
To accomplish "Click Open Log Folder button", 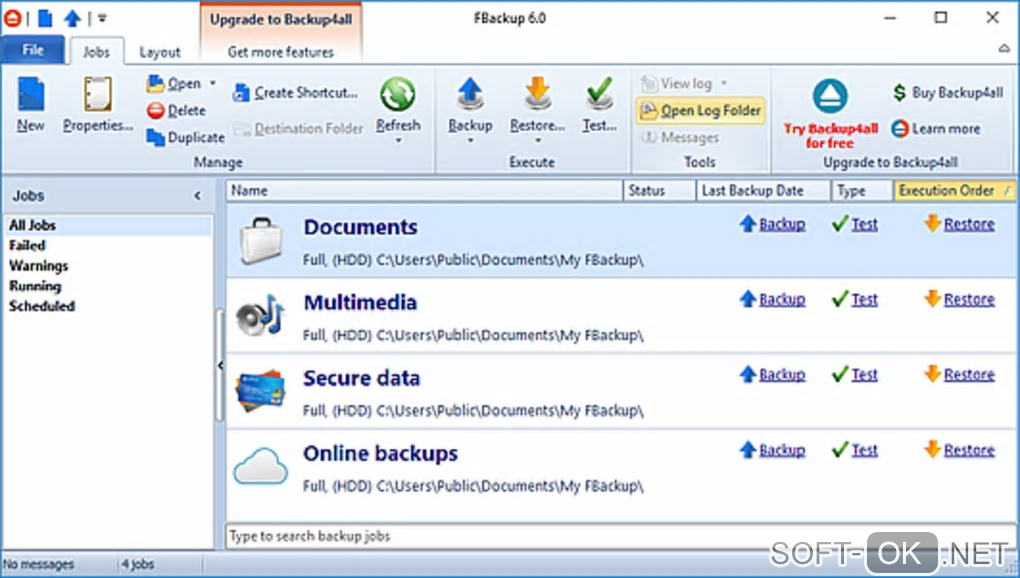I will point(701,111).
